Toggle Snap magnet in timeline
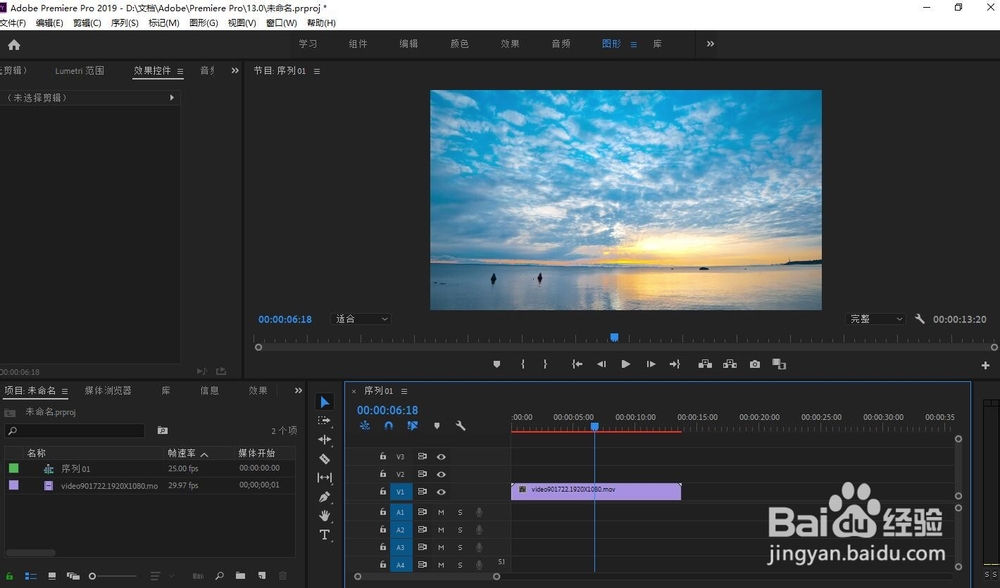1000x588 pixels. tap(388, 425)
